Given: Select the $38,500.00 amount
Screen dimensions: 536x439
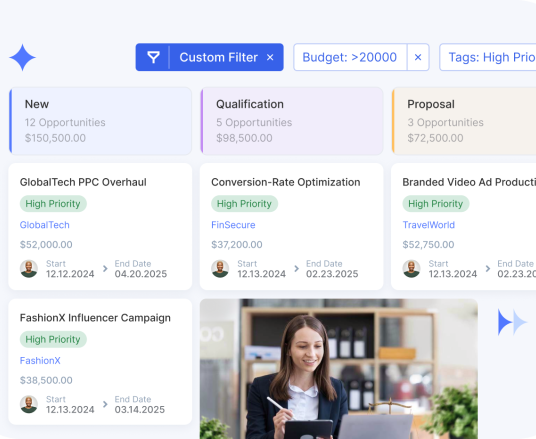Looking at the screenshot, I should tap(46, 381).
